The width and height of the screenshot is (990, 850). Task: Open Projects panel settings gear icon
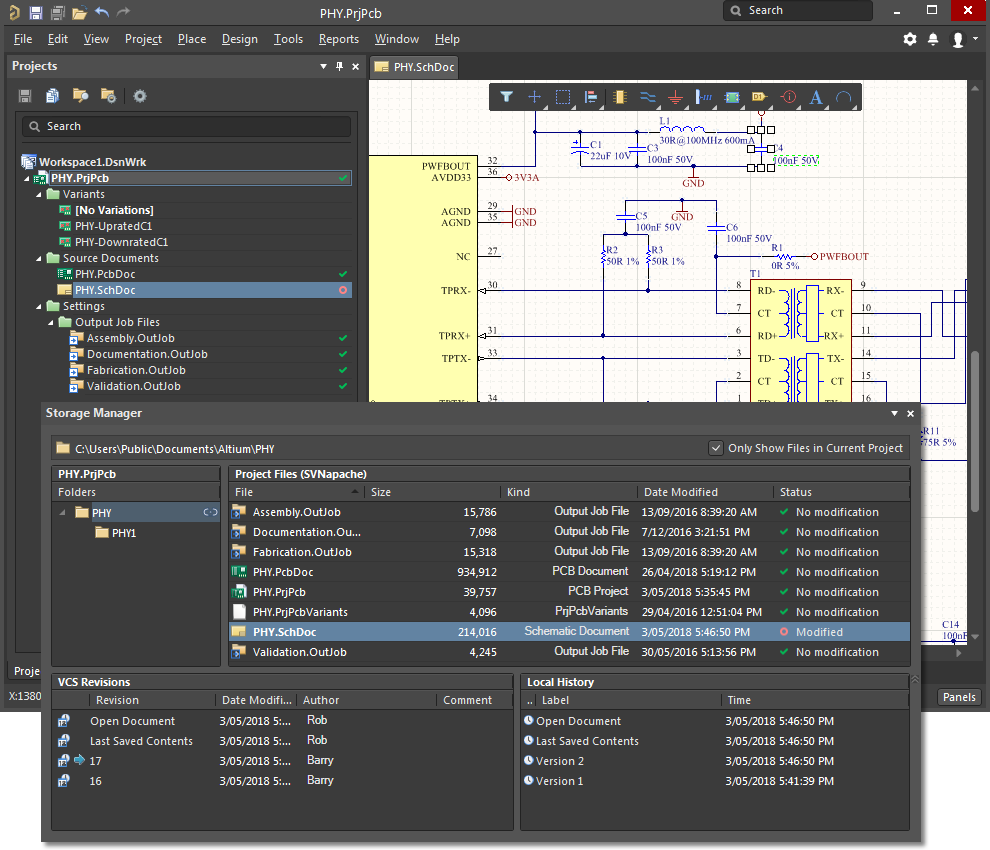pyautogui.click(x=140, y=96)
